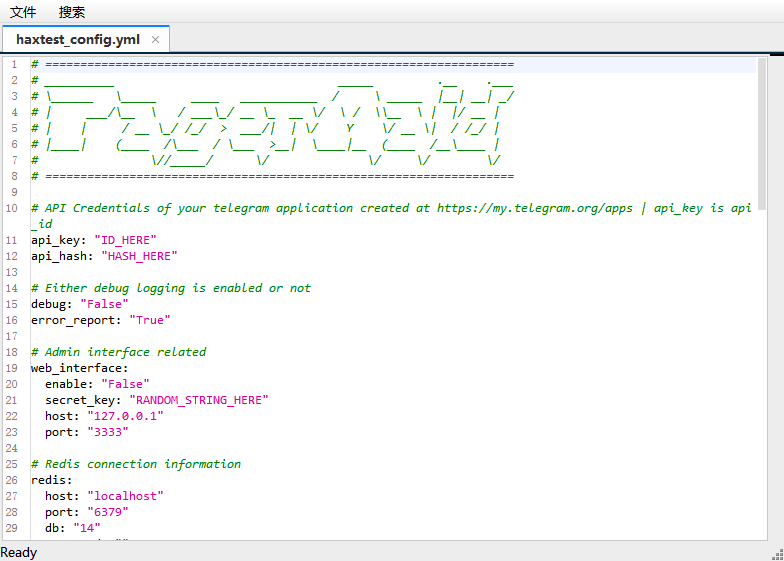This screenshot has width=784, height=561.
Task: Click the error_report value "True"
Action: (x=150, y=320)
